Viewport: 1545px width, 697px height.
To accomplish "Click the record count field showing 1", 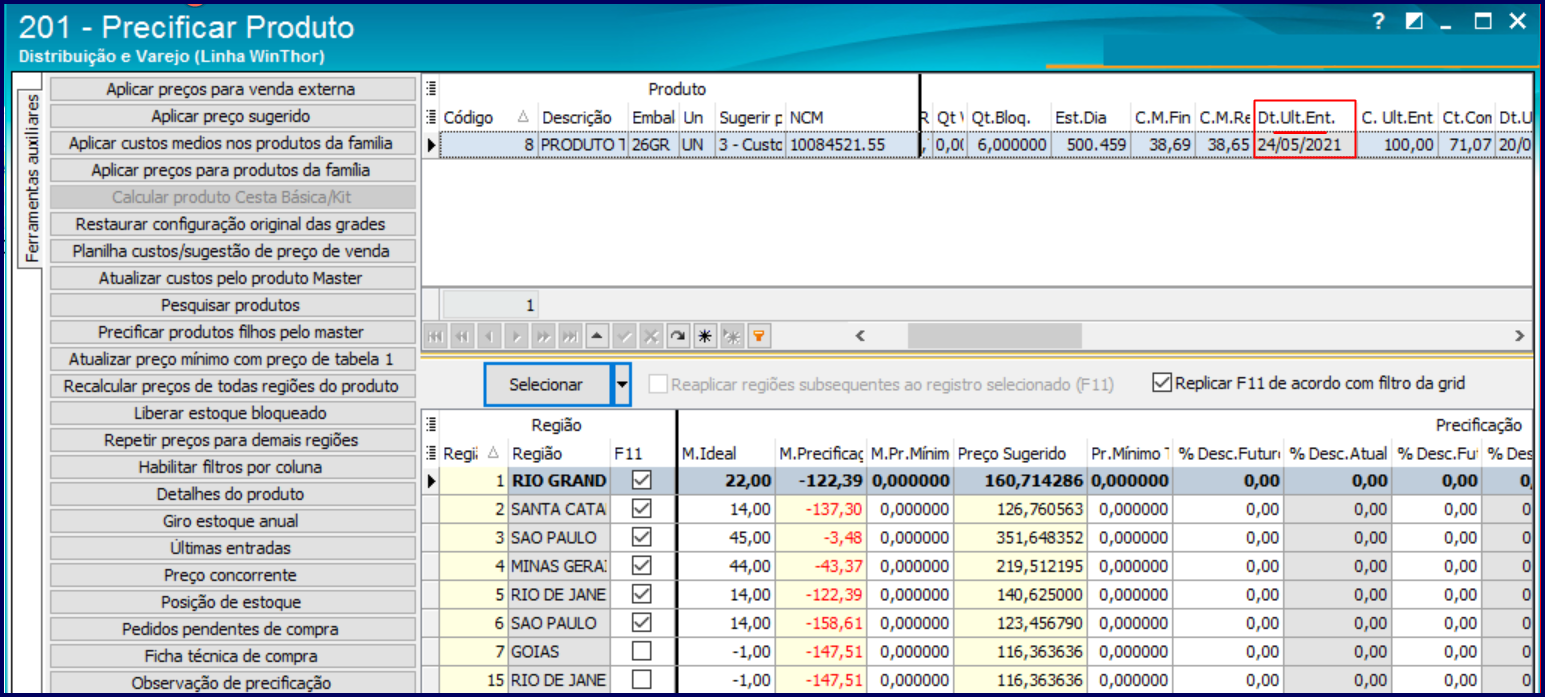I will [490, 305].
